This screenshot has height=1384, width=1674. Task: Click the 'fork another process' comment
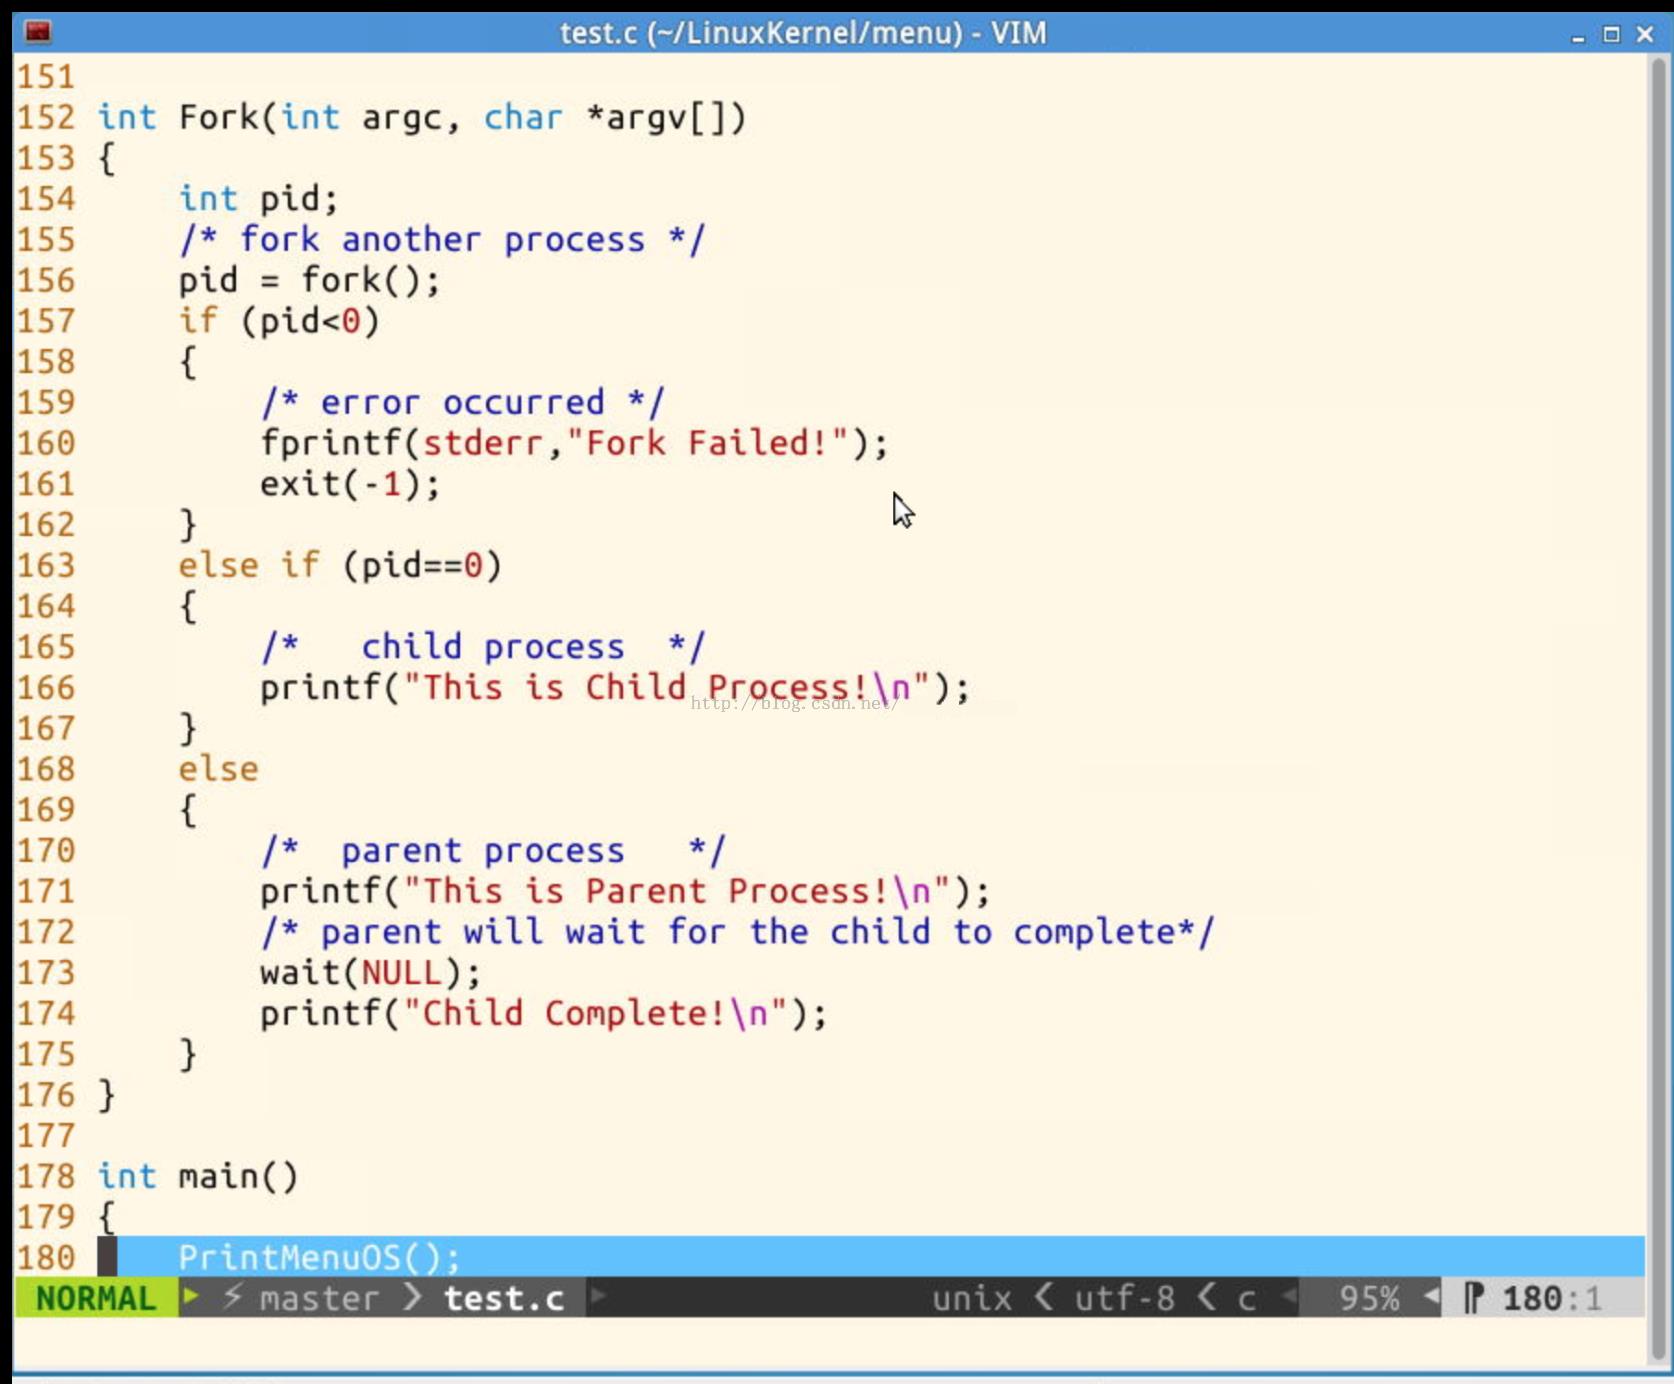coord(442,240)
